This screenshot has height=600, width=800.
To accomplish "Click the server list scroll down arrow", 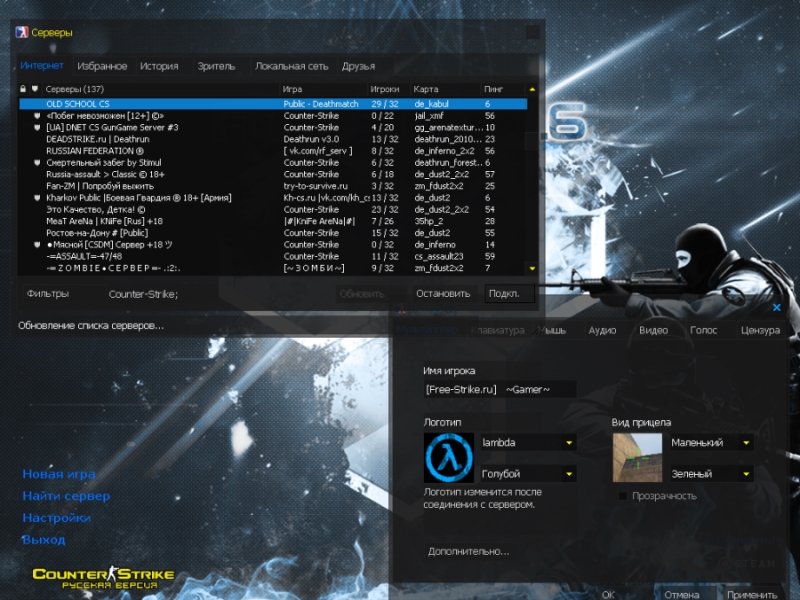I will click(532, 268).
